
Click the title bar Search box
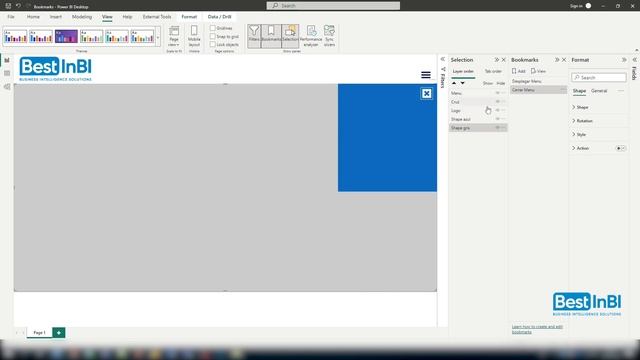pos(333,6)
